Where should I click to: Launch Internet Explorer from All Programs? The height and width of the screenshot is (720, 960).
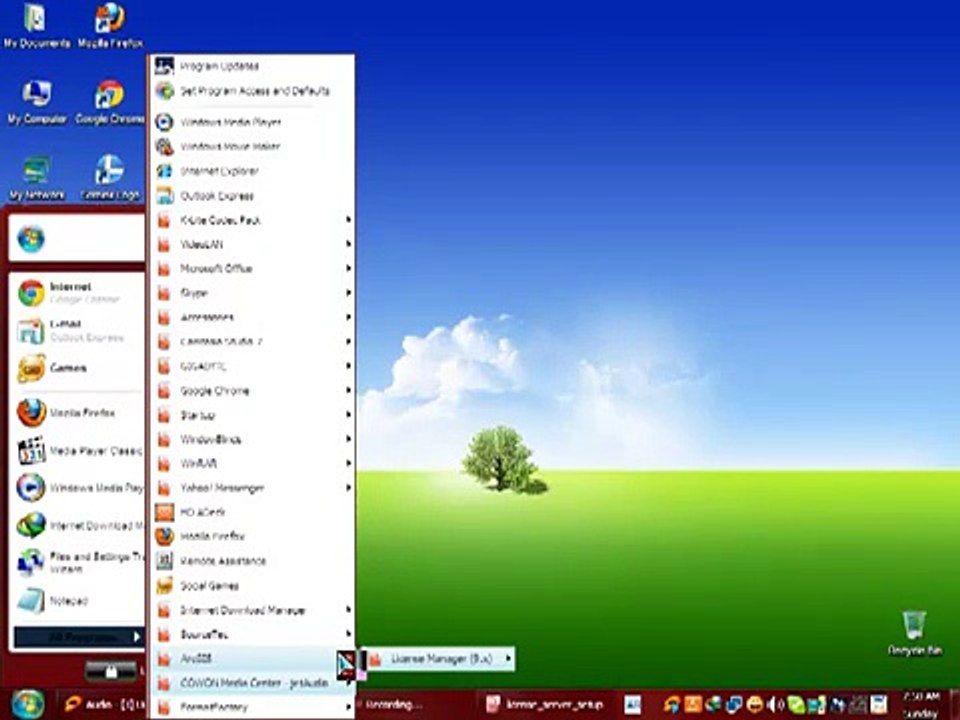pos(251,171)
